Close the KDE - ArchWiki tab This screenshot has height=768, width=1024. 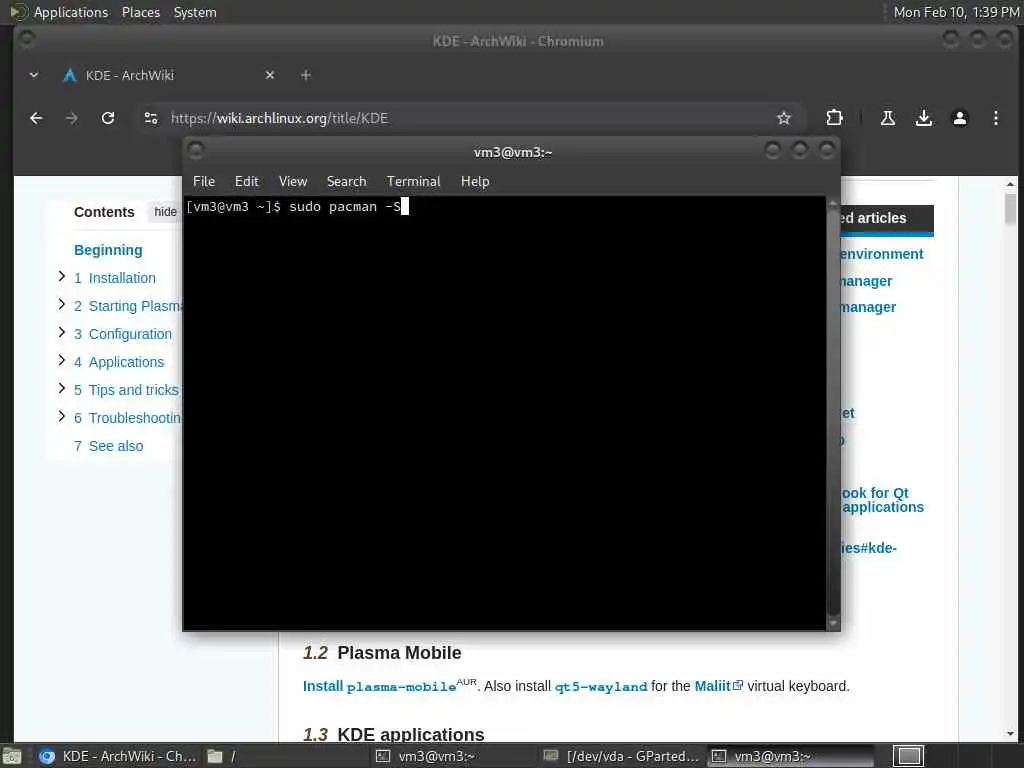pos(270,75)
